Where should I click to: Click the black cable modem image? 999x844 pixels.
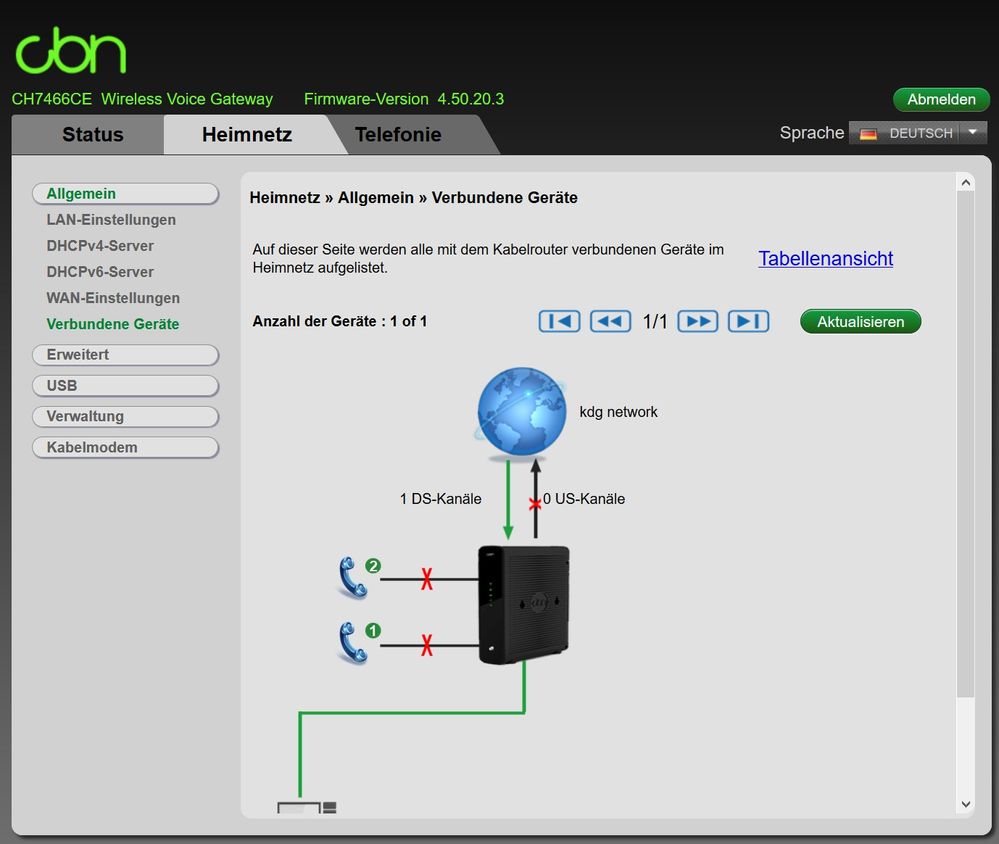tap(523, 604)
